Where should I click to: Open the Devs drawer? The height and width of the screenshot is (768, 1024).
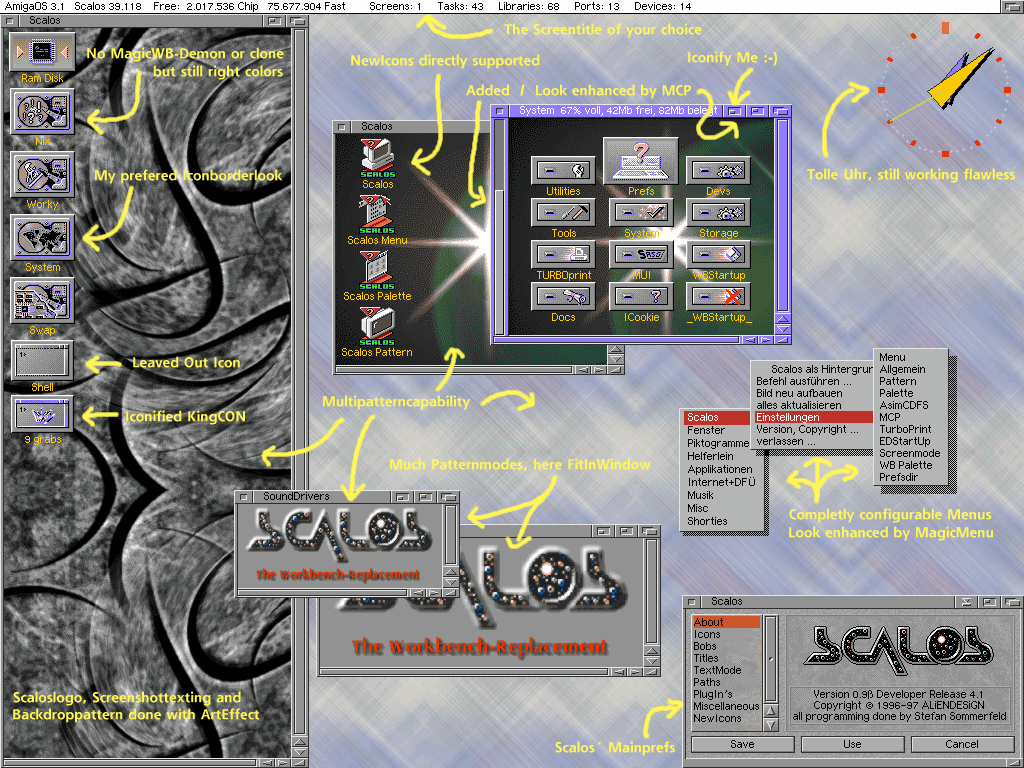tap(718, 171)
